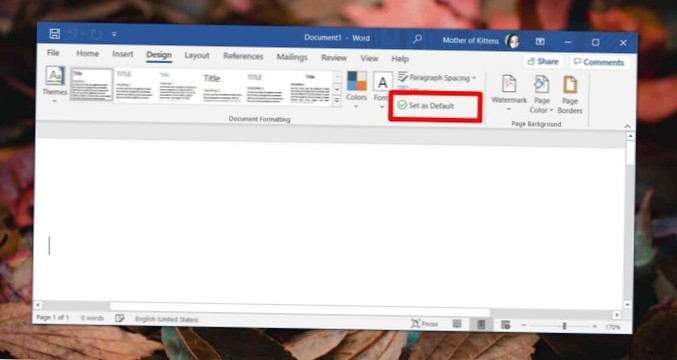
Task: Enable Focus mode from status bar
Action: [x=424, y=324]
